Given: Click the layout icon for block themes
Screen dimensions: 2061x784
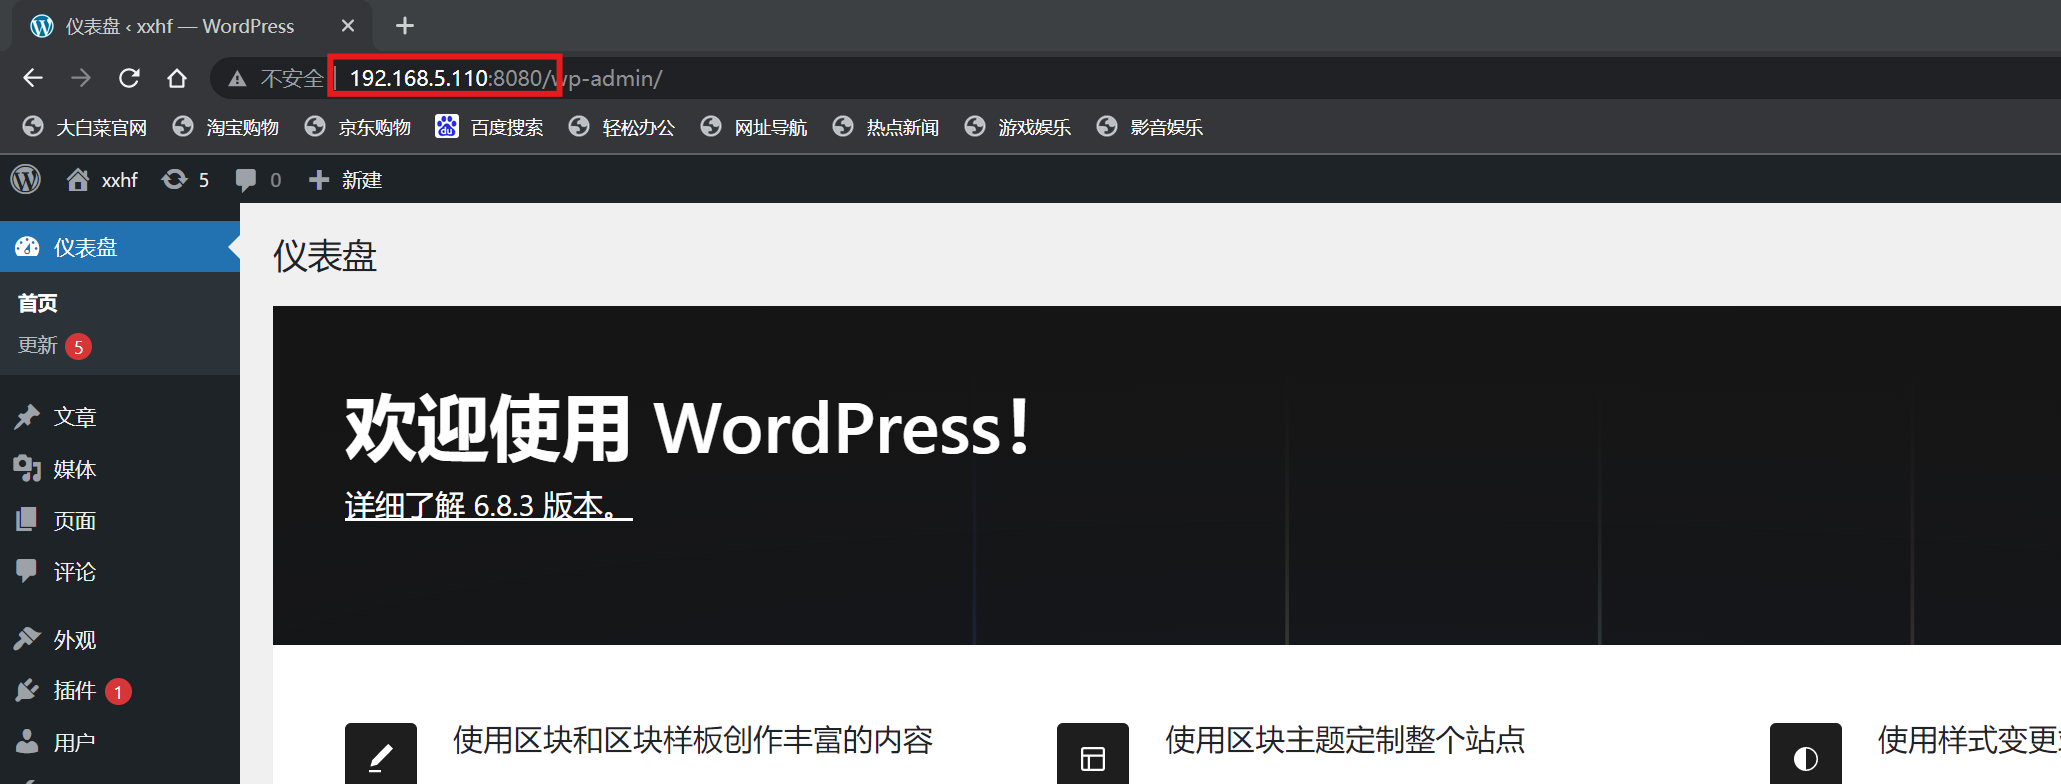Looking at the screenshot, I should click(1093, 755).
